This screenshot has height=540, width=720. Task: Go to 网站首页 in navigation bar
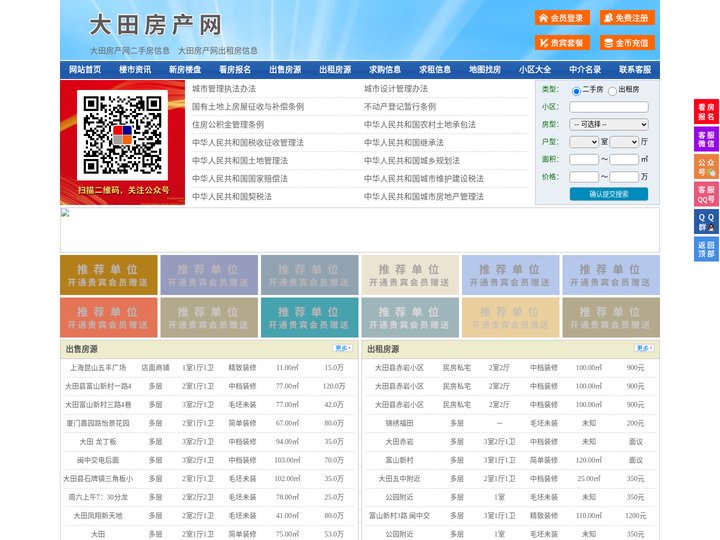coord(85,70)
